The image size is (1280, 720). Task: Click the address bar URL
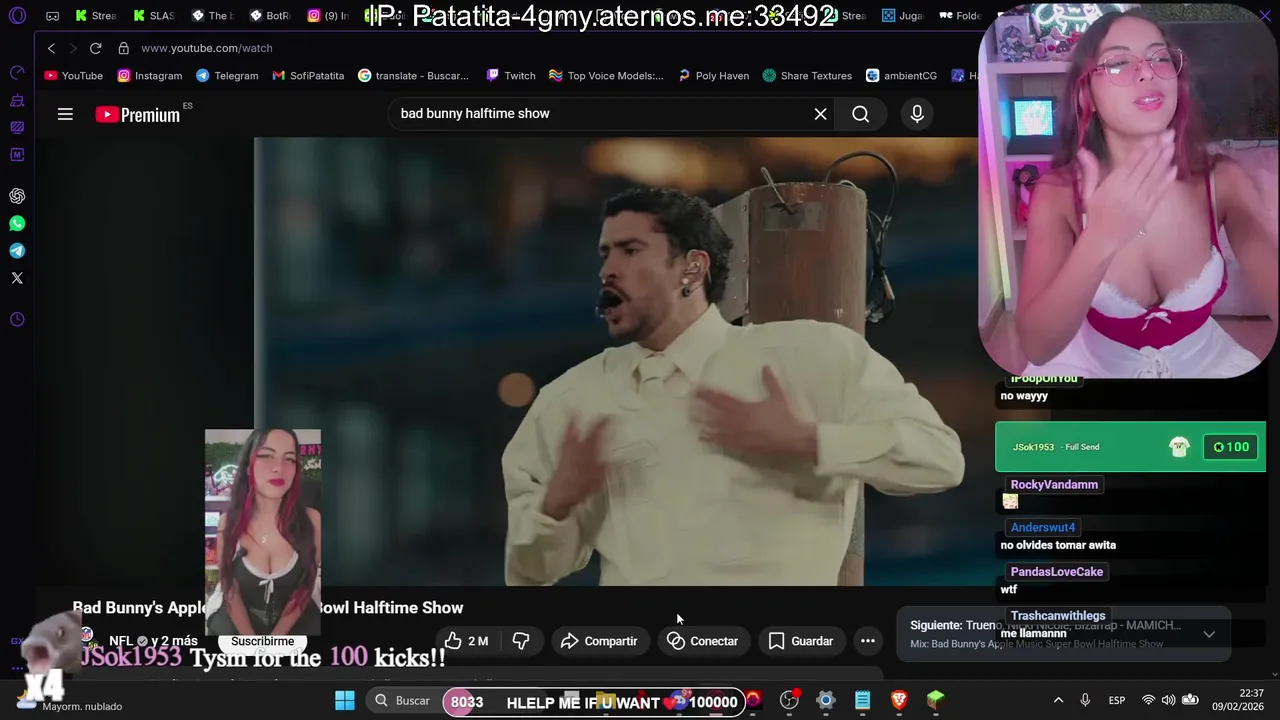point(207,48)
